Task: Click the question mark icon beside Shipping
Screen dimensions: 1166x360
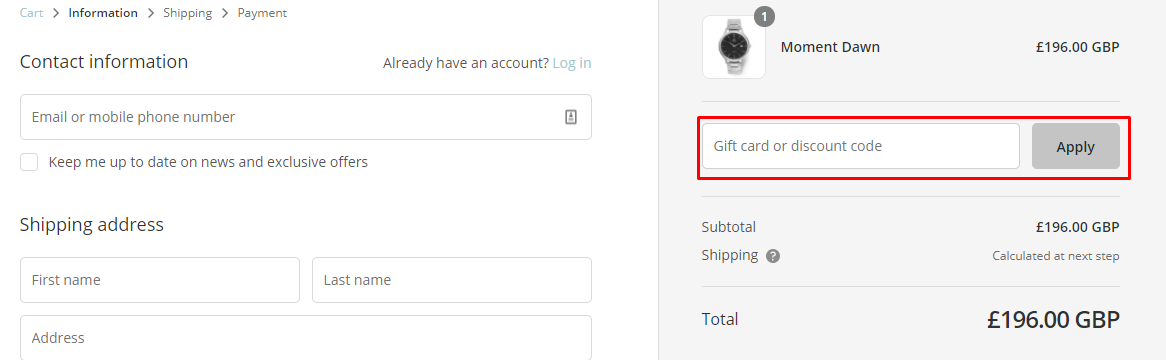Action: pos(773,257)
